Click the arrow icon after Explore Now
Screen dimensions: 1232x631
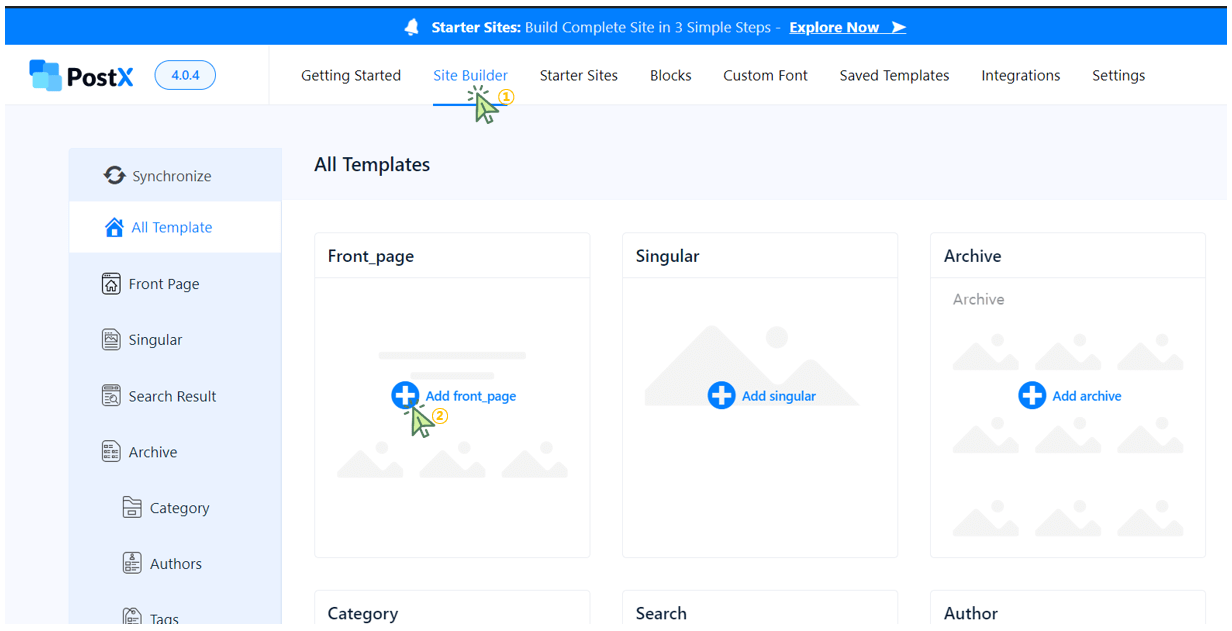point(898,28)
